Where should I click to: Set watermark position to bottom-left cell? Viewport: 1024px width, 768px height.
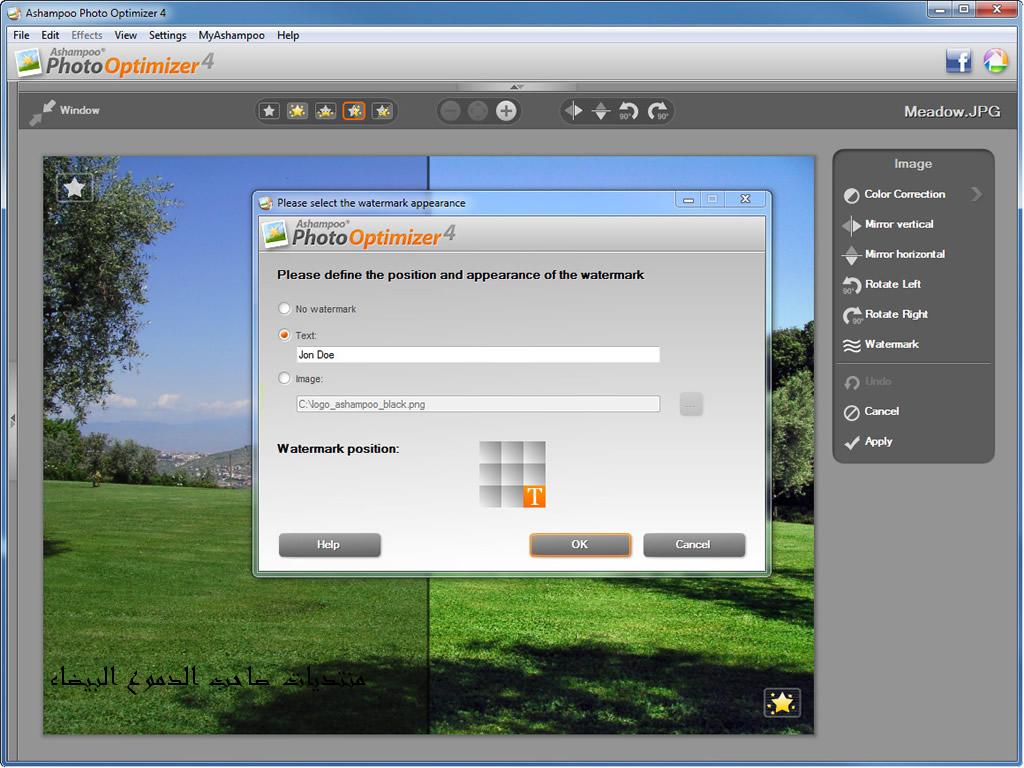pos(490,496)
